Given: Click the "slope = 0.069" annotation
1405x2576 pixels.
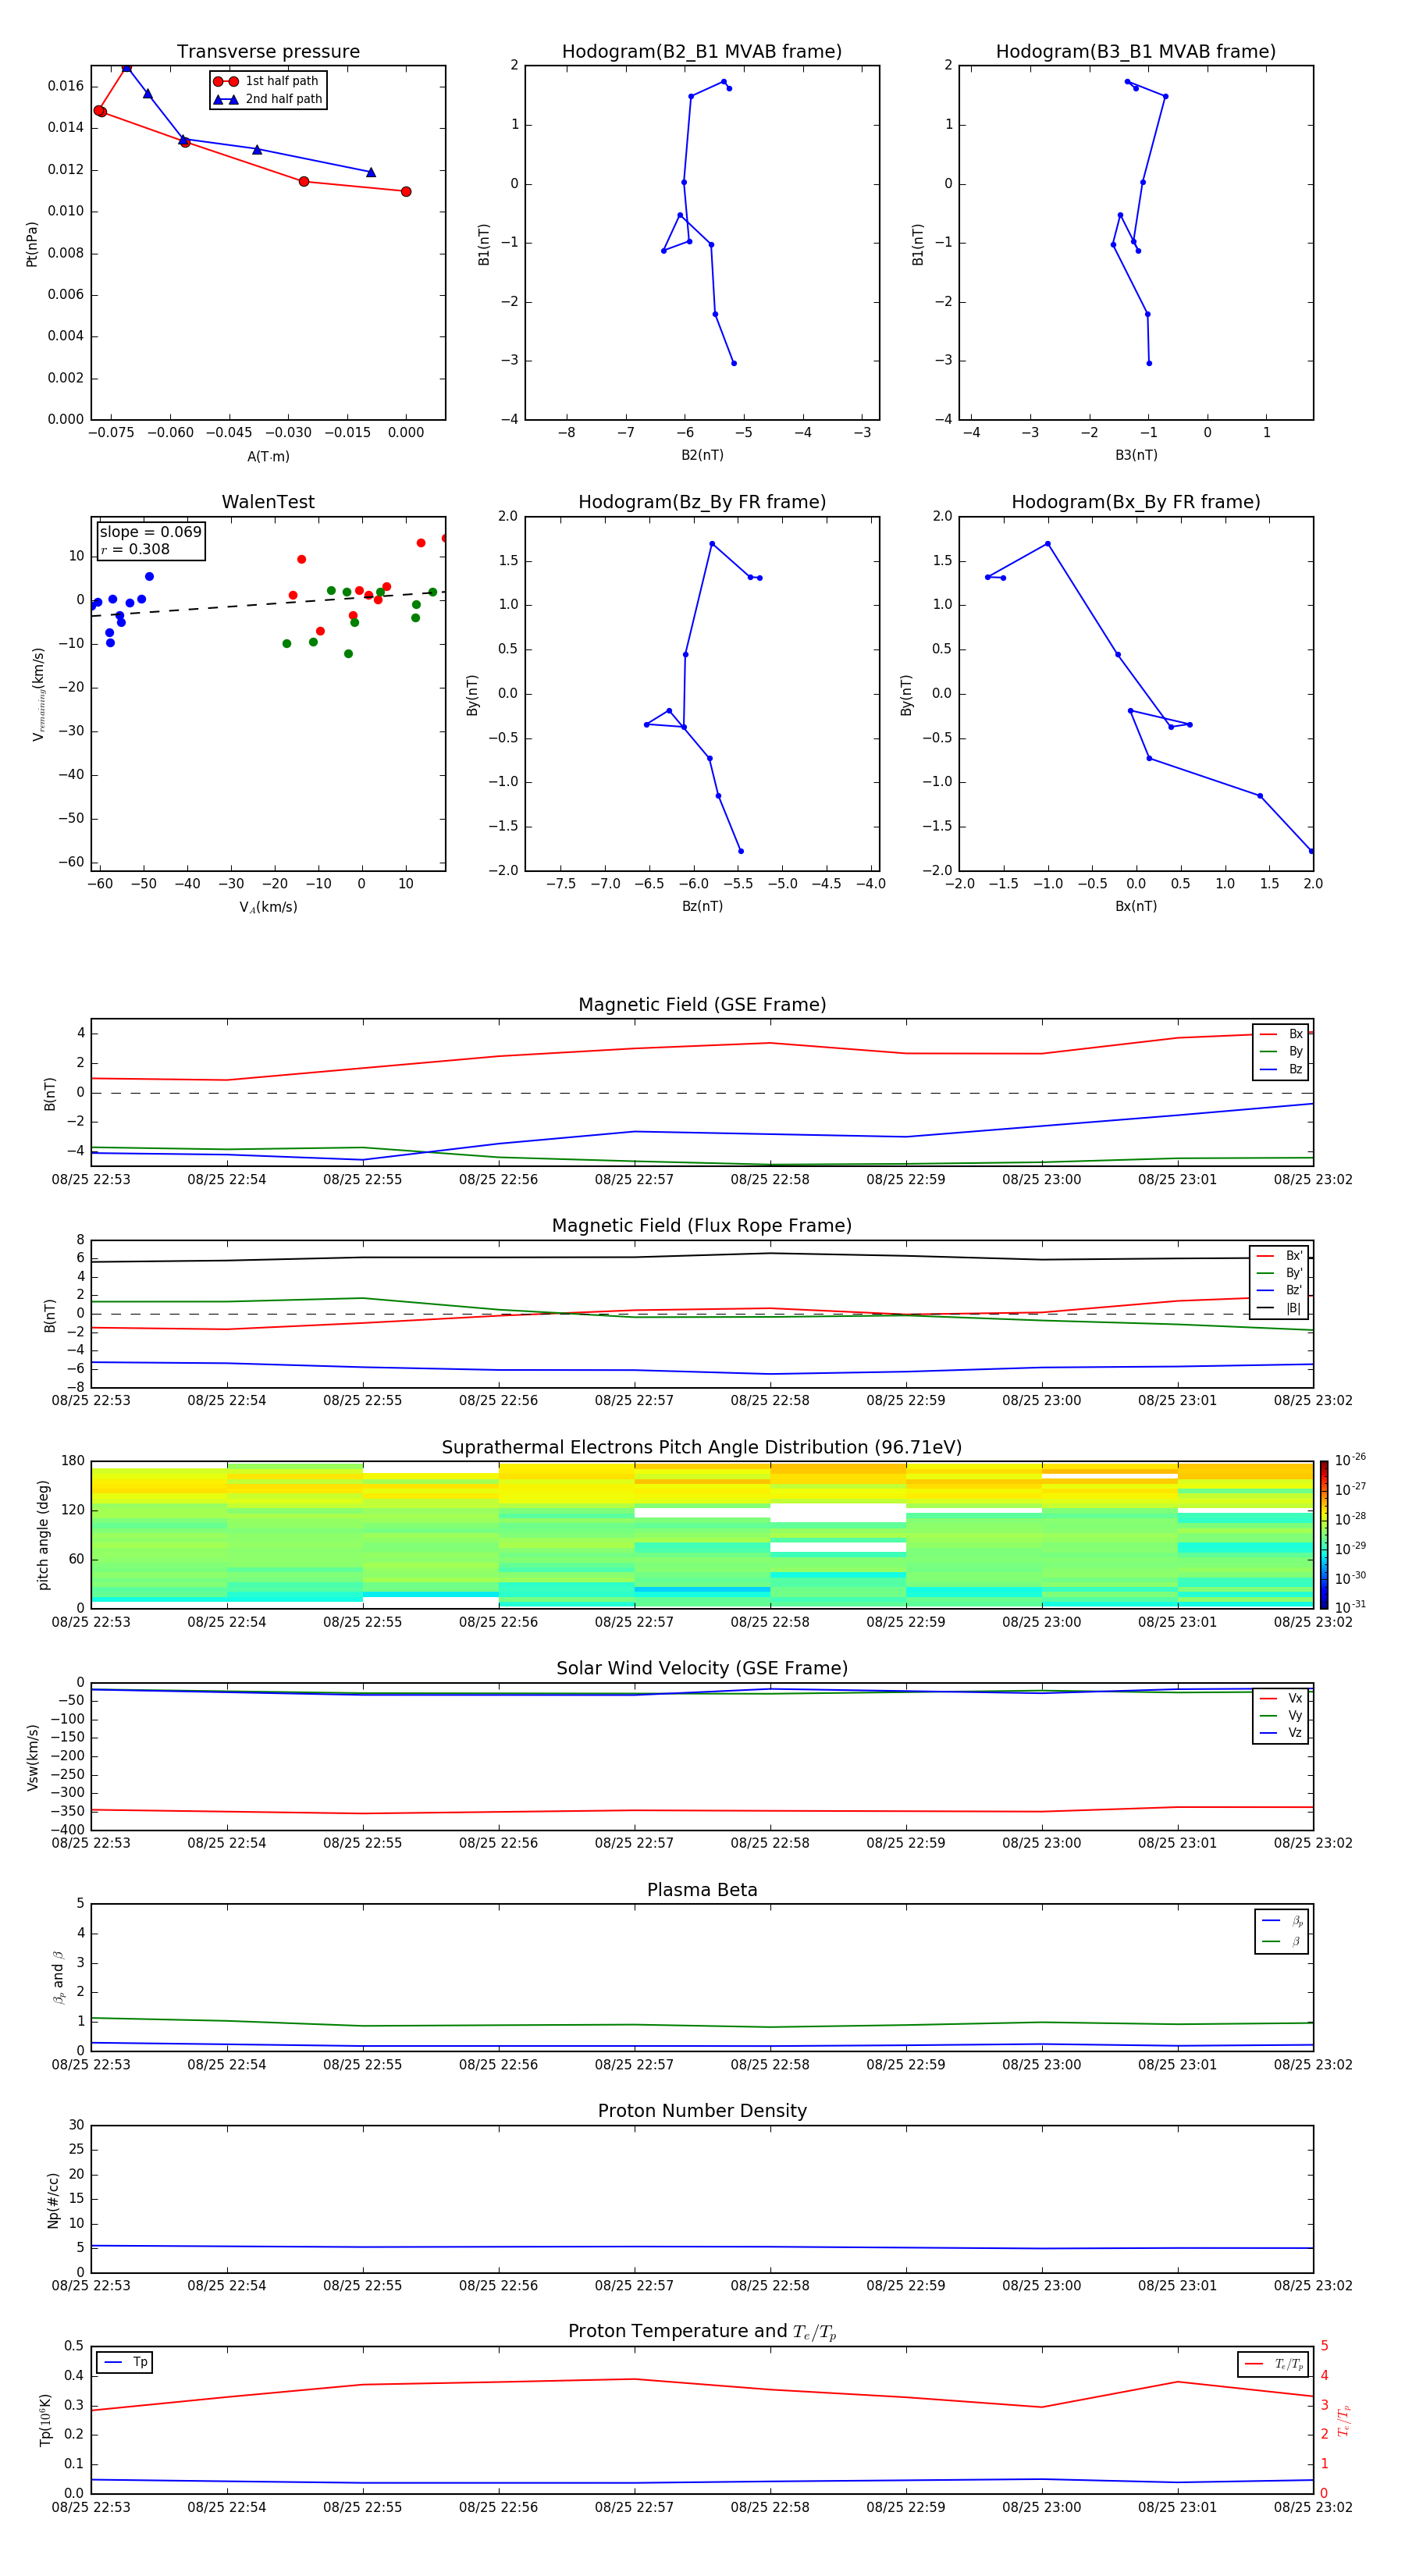Looking at the screenshot, I should pos(151,532).
